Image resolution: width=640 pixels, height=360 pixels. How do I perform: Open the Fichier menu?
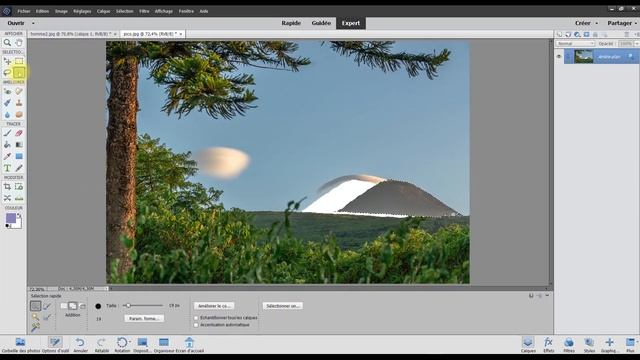24,11
